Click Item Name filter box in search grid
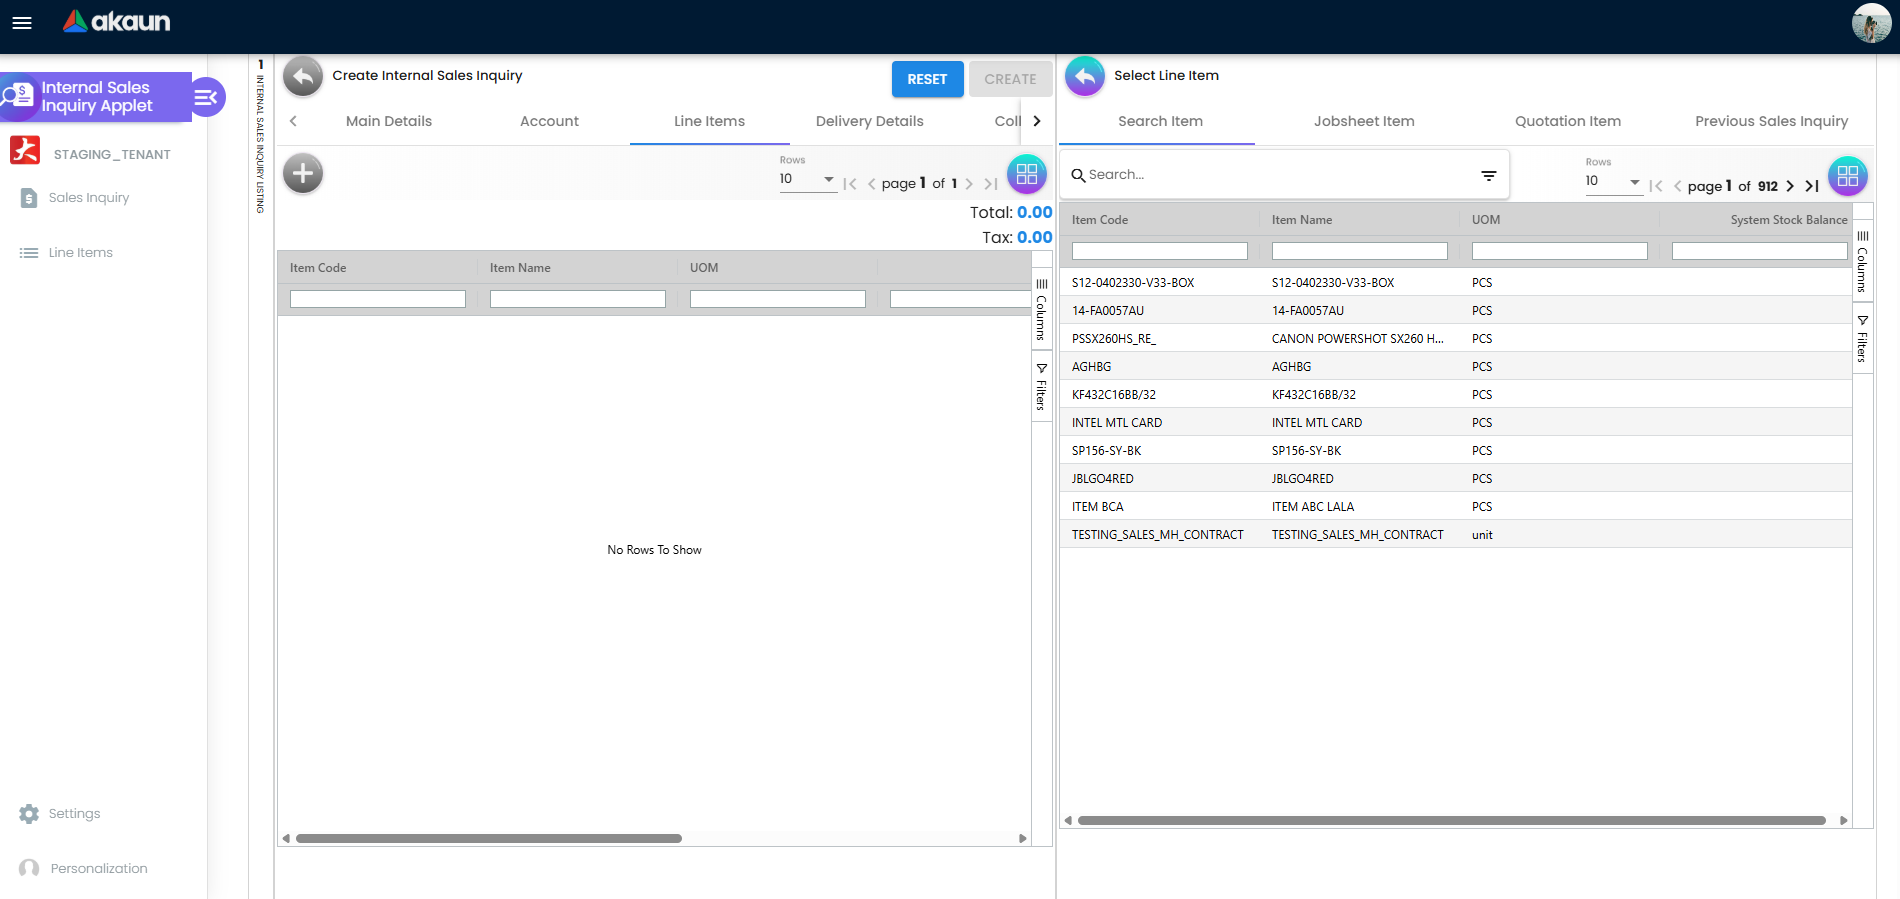 (x=1359, y=251)
